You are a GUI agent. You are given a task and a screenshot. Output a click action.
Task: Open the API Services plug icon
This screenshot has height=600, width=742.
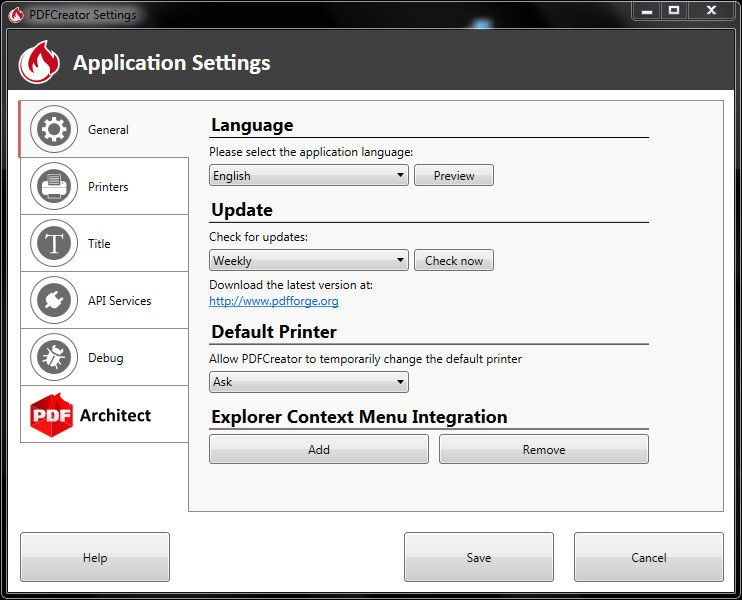pos(54,300)
